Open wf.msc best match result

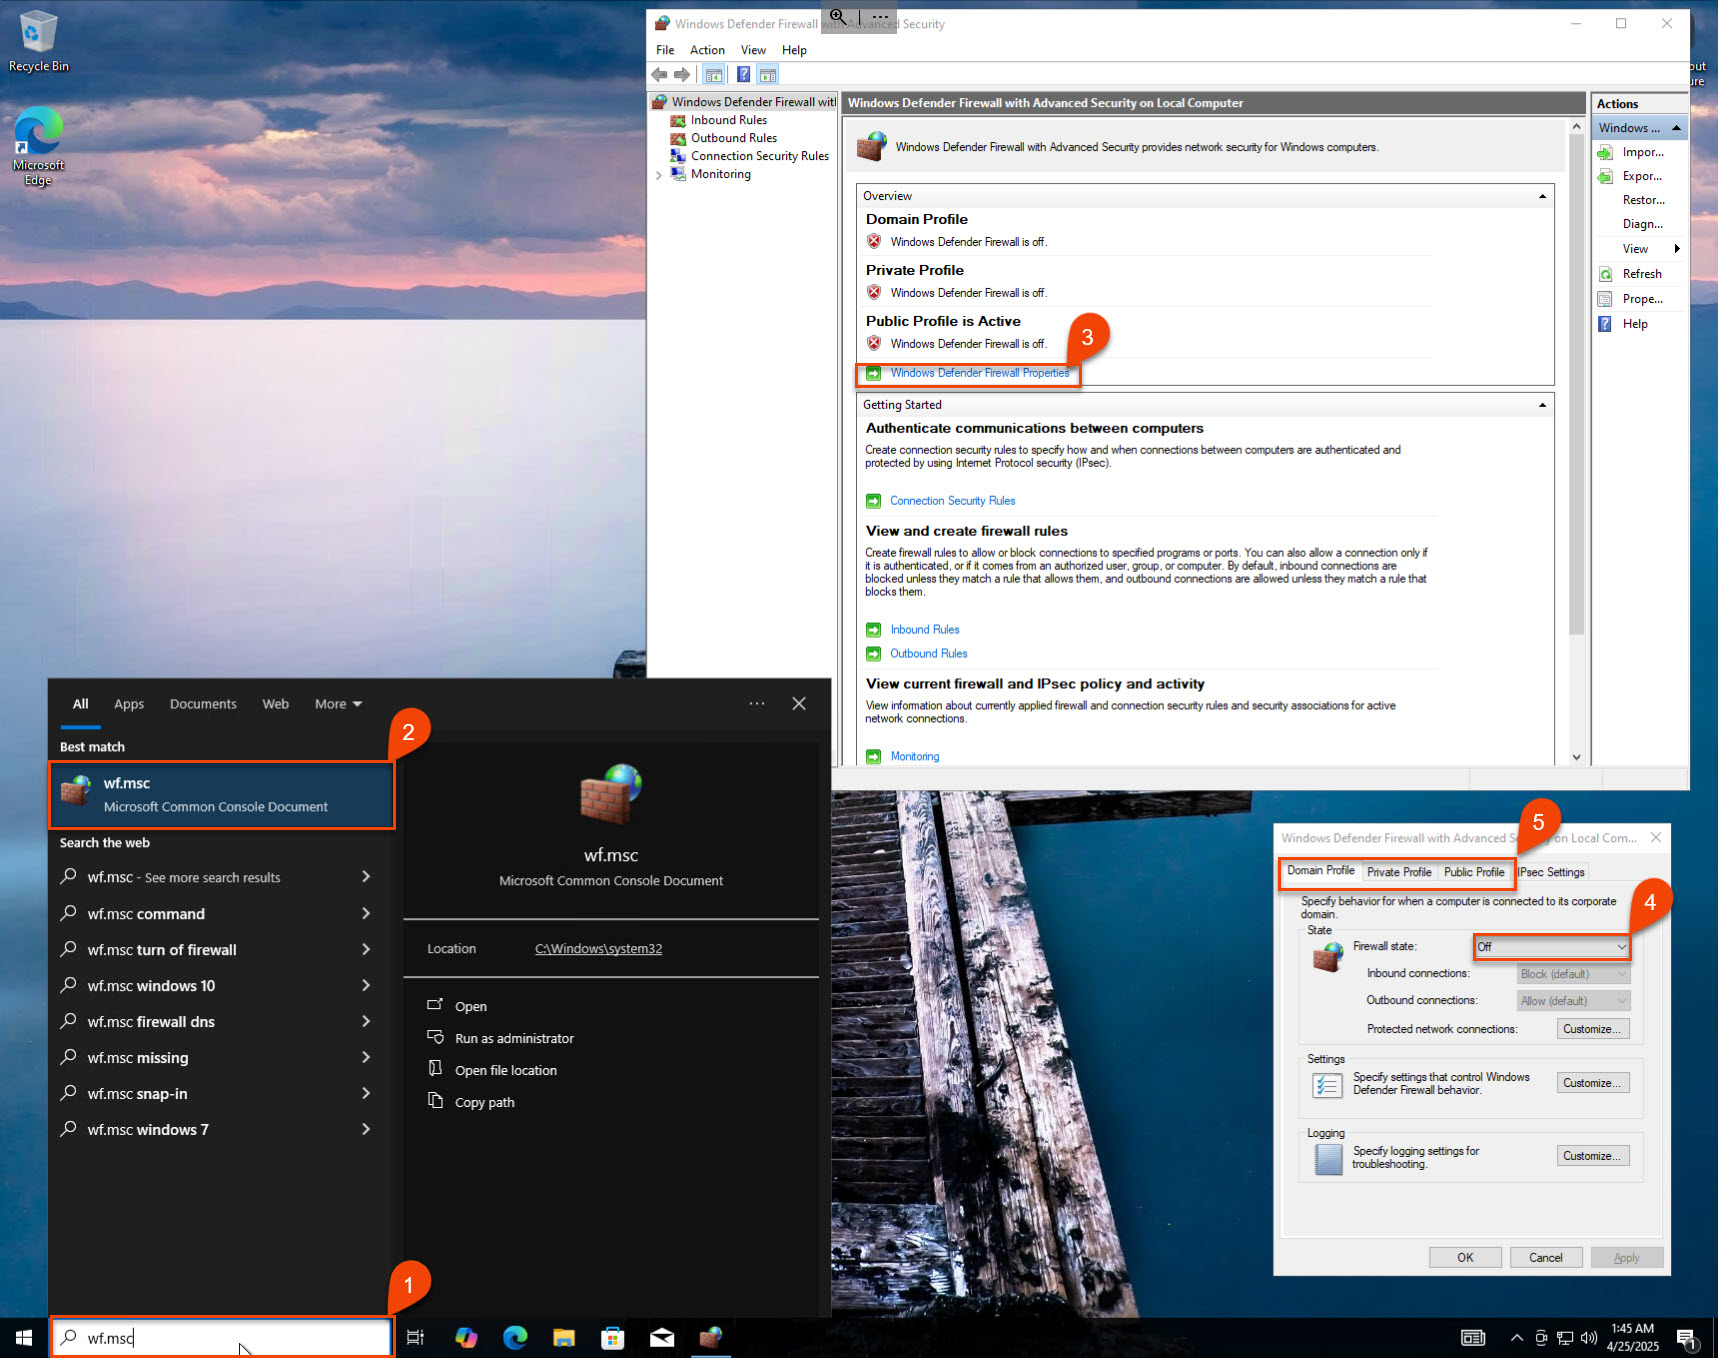coord(222,795)
